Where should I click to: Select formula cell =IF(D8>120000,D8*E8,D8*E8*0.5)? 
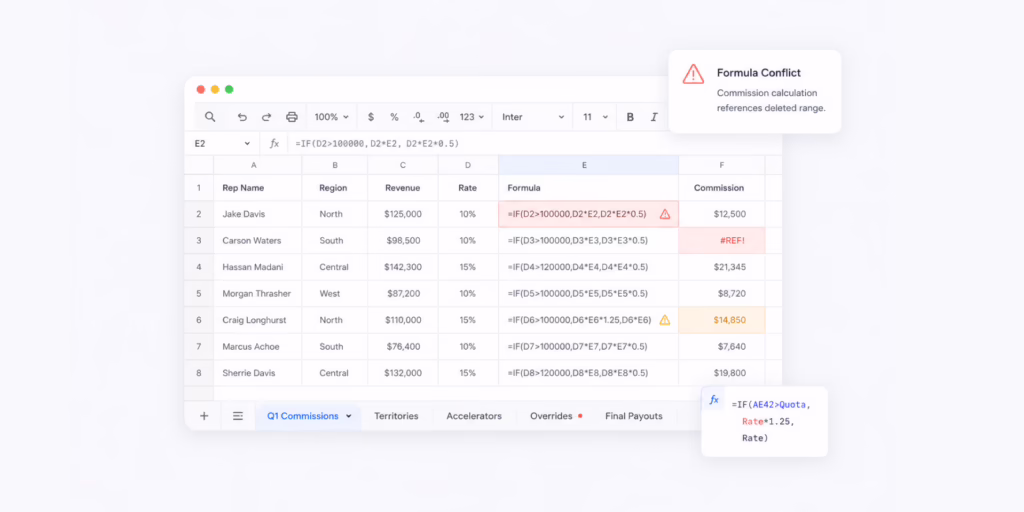point(588,373)
